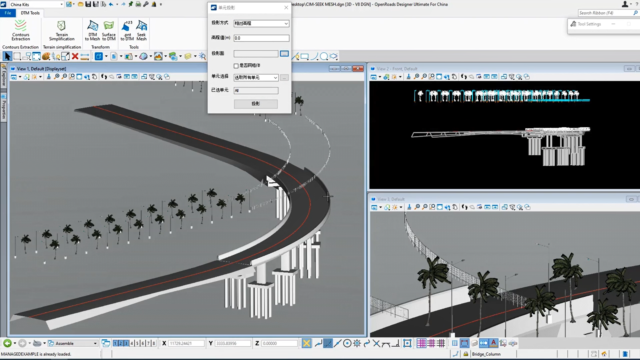This screenshot has height=360, width=640.
Task: Toggle view number 6 button
Action: coord(143,343)
